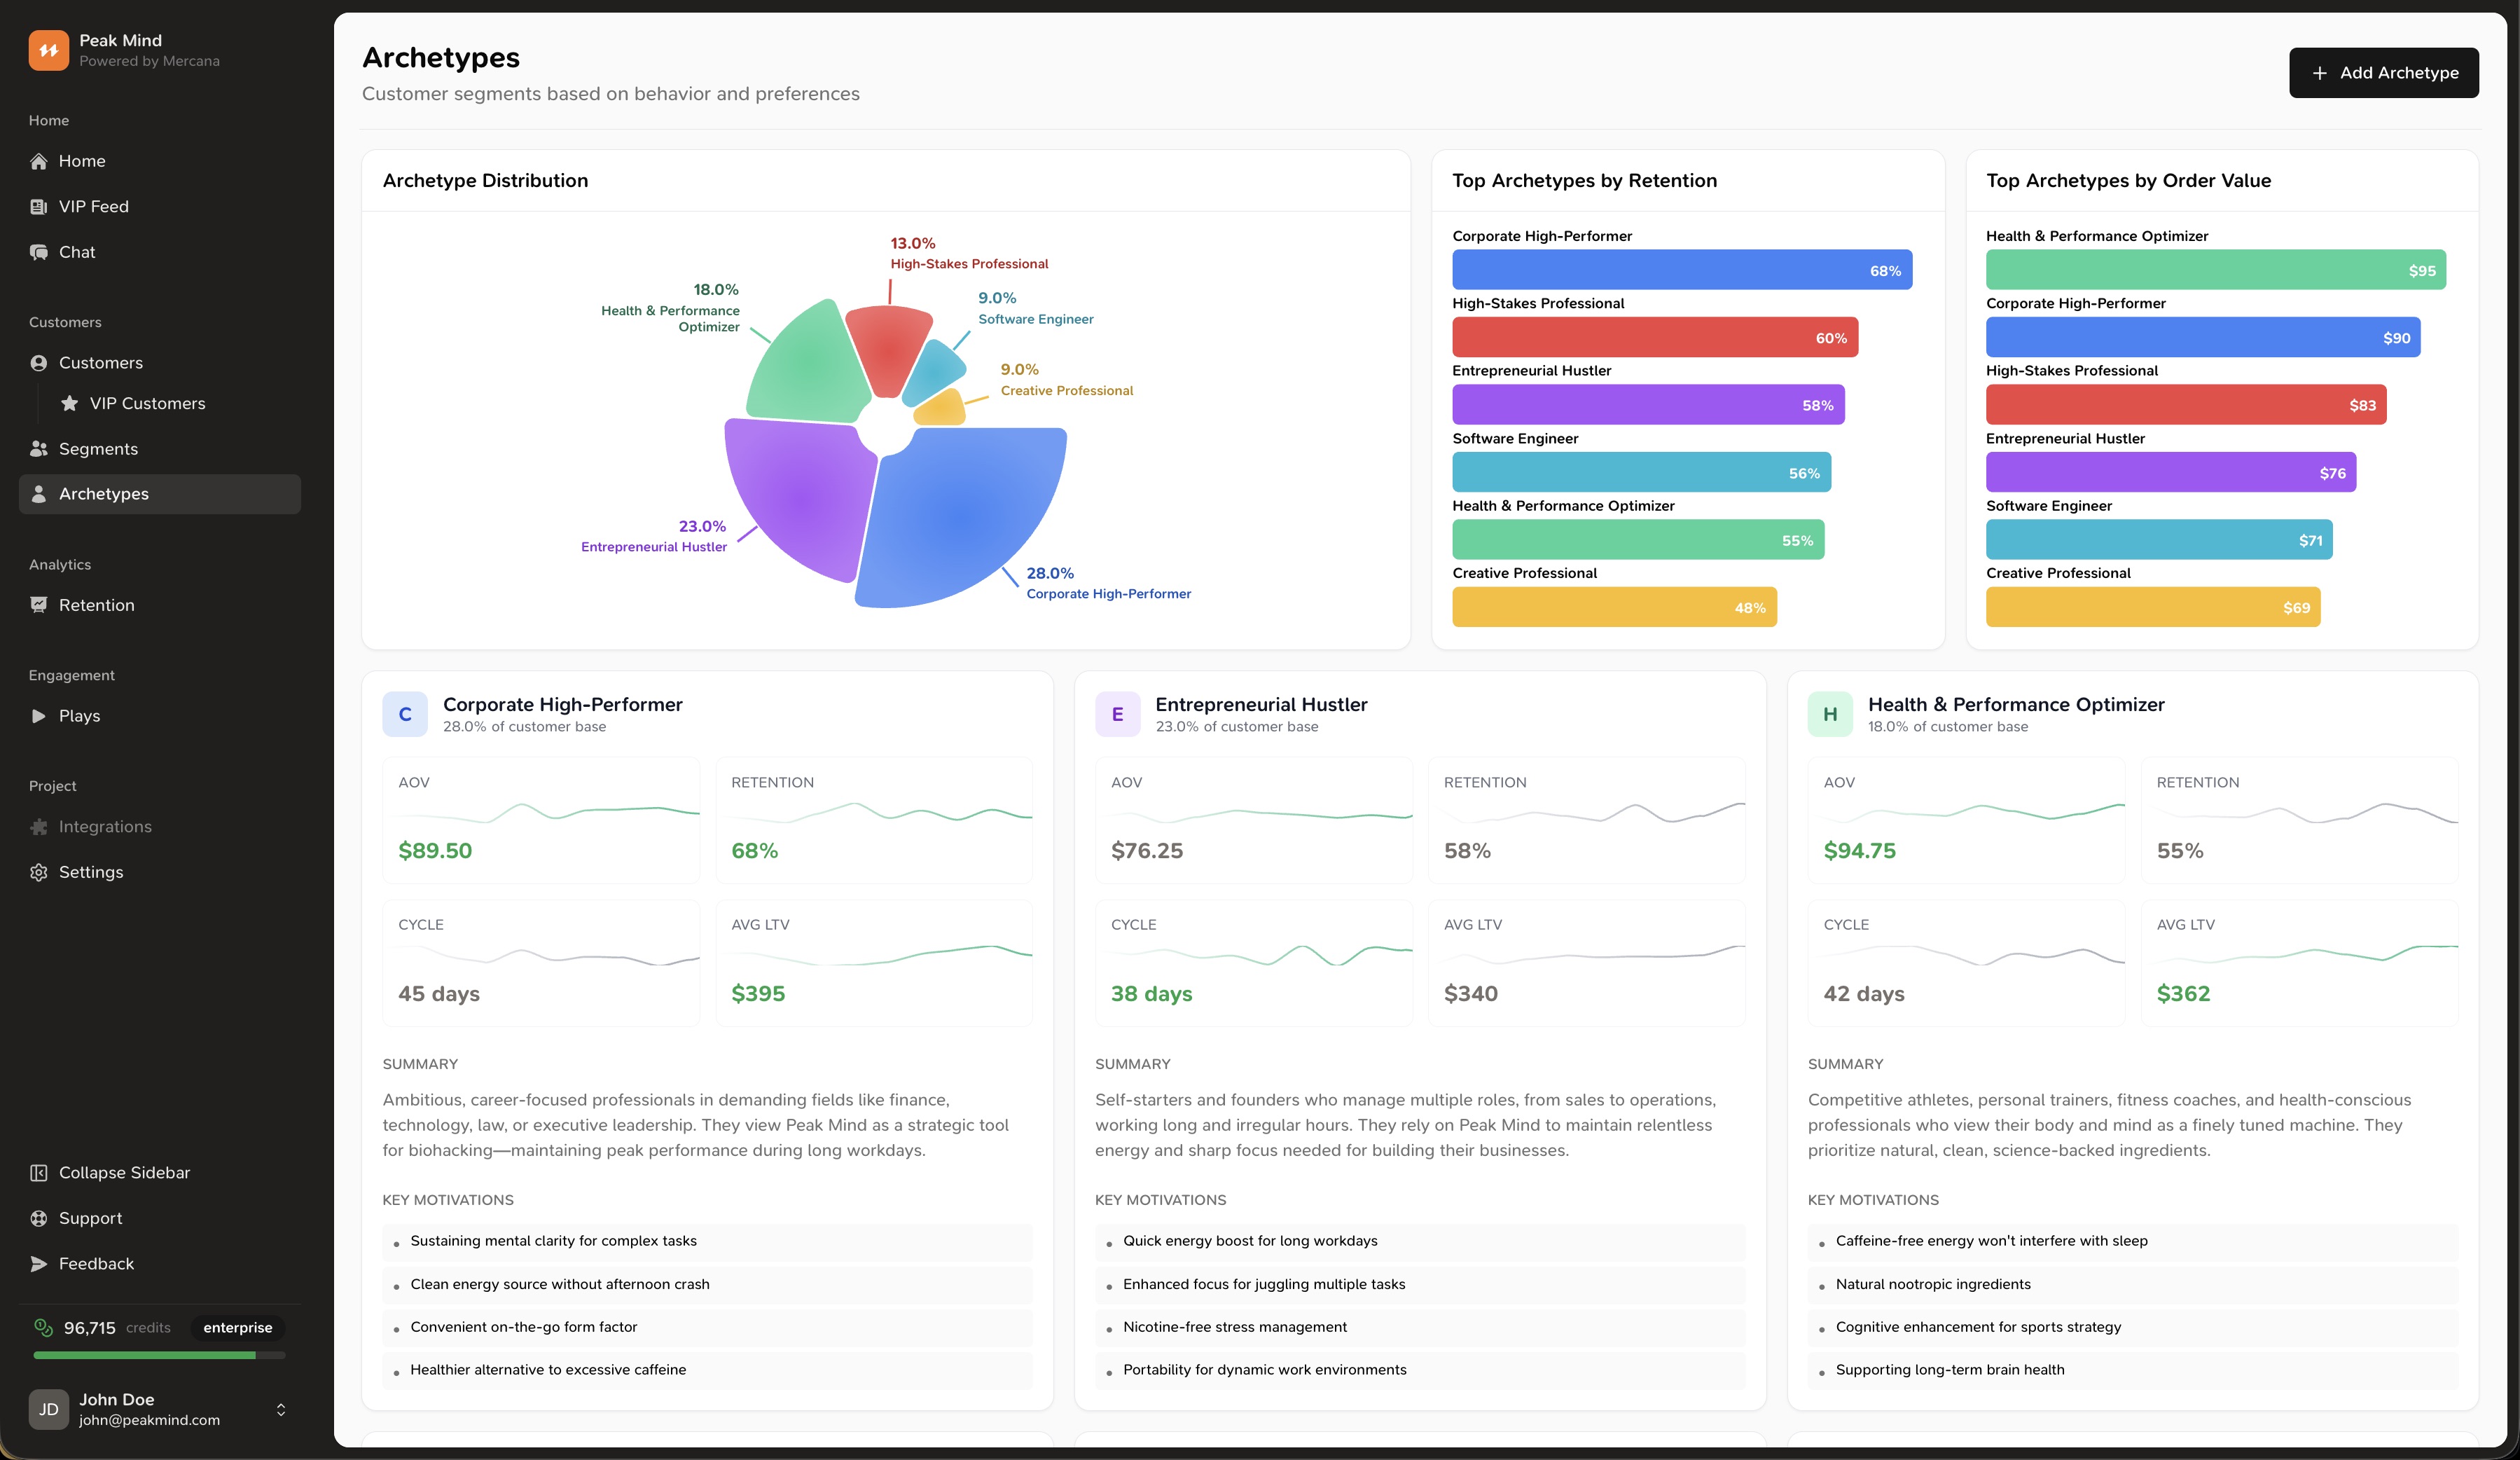Open the Retention analytics icon
Viewport: 2520px width, 1460px height.
[39, 605]
